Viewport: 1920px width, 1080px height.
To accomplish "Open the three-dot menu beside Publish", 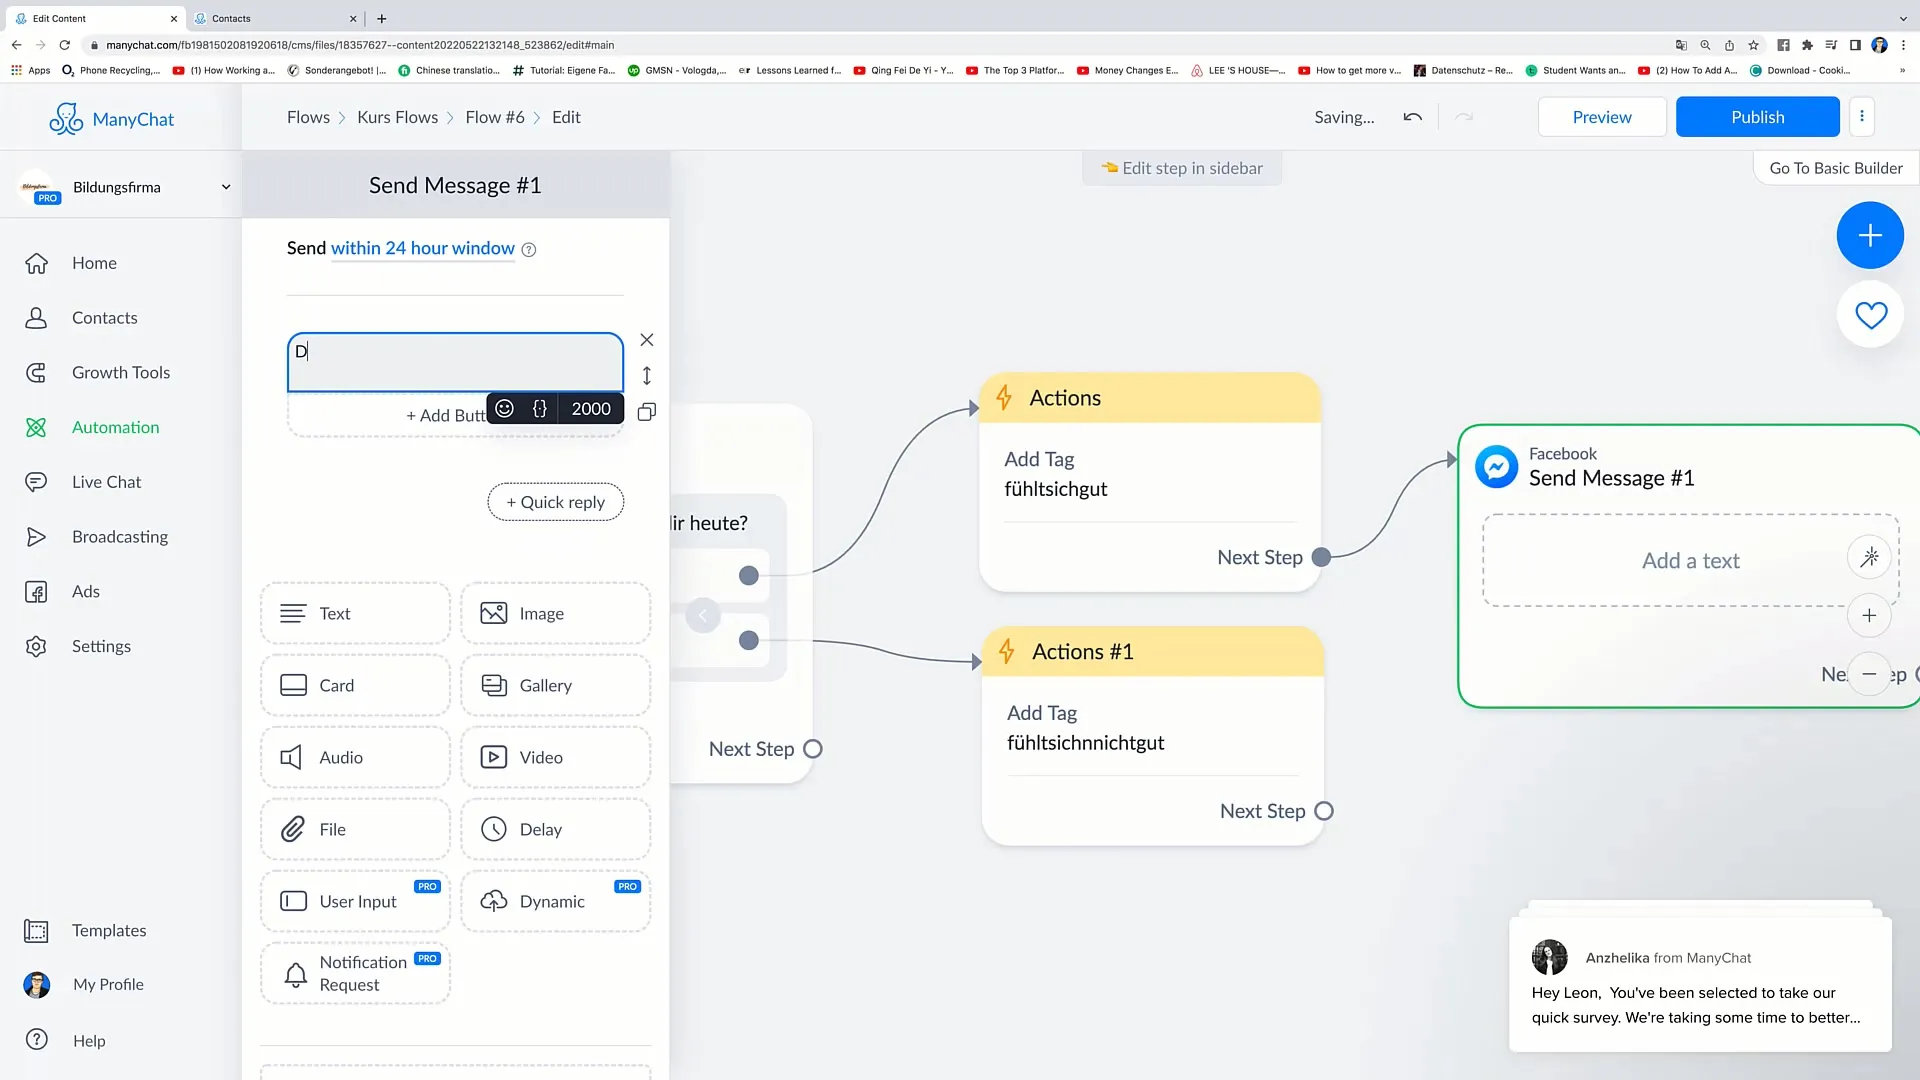I will point(1861,116).
